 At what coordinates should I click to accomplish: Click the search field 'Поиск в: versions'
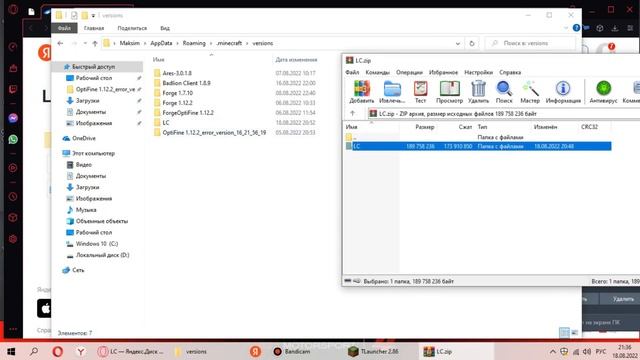click(531, 43)
